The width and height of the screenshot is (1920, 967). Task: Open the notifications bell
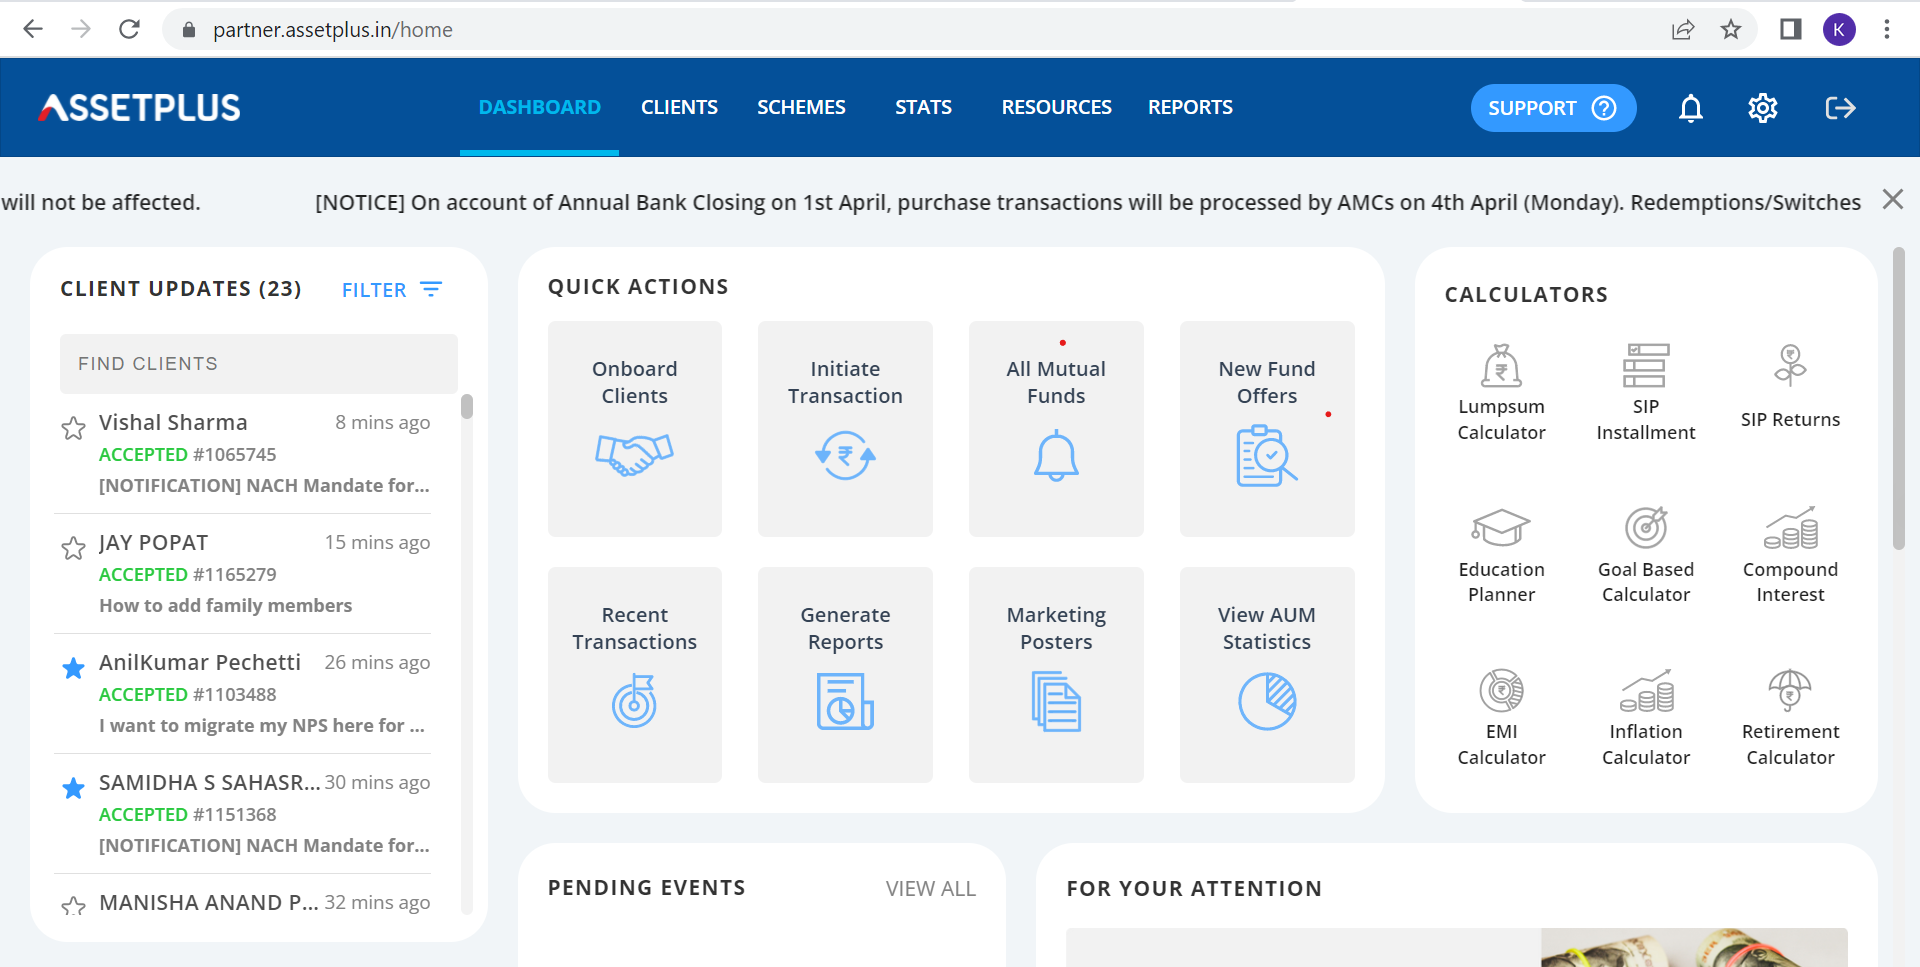pyautogui.click(x=1689, y=108)
